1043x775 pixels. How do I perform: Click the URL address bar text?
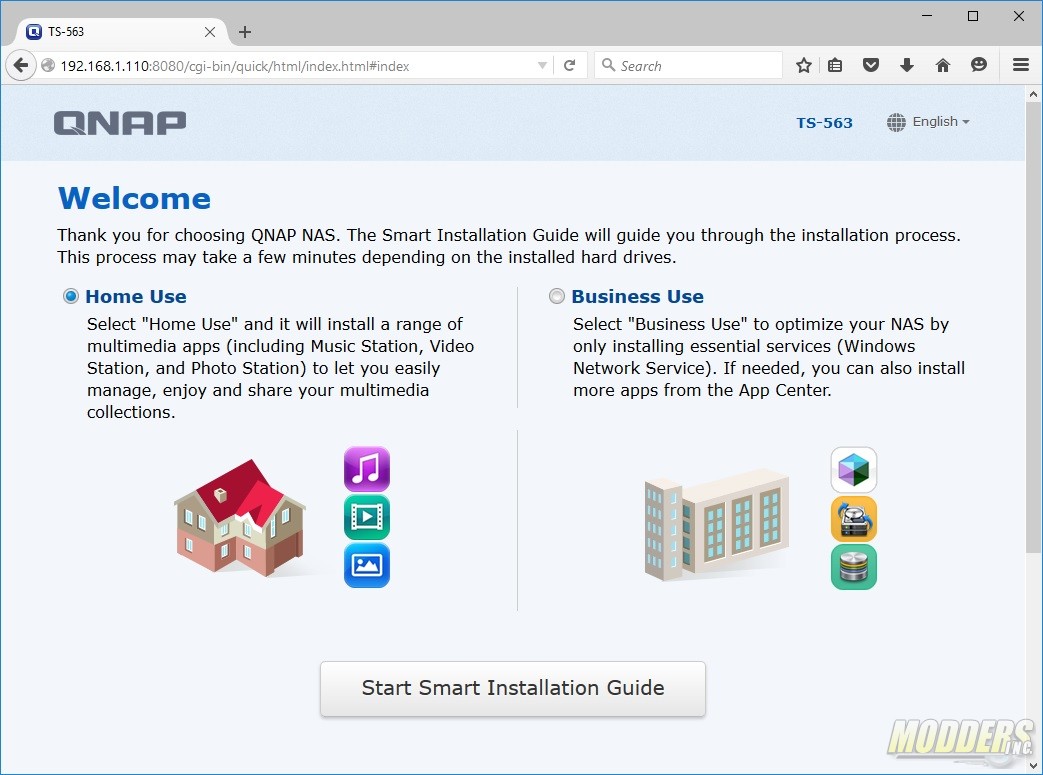(235, 66)
